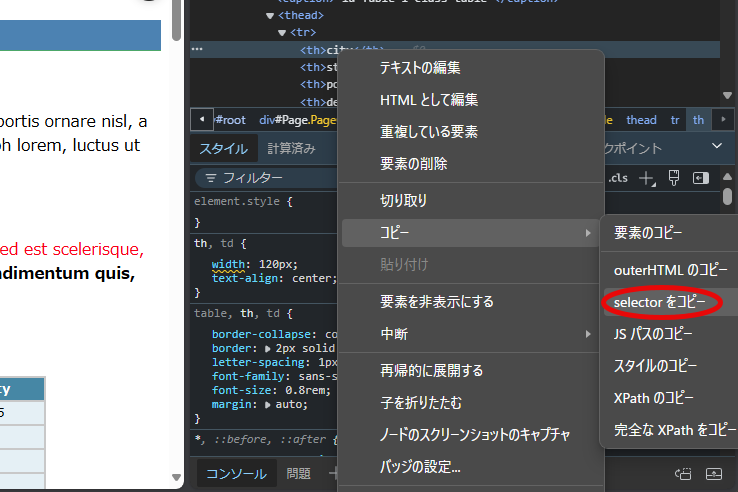Collapse the tr node in DOM tree
The image size is (738, 492).
coord(282,32)
